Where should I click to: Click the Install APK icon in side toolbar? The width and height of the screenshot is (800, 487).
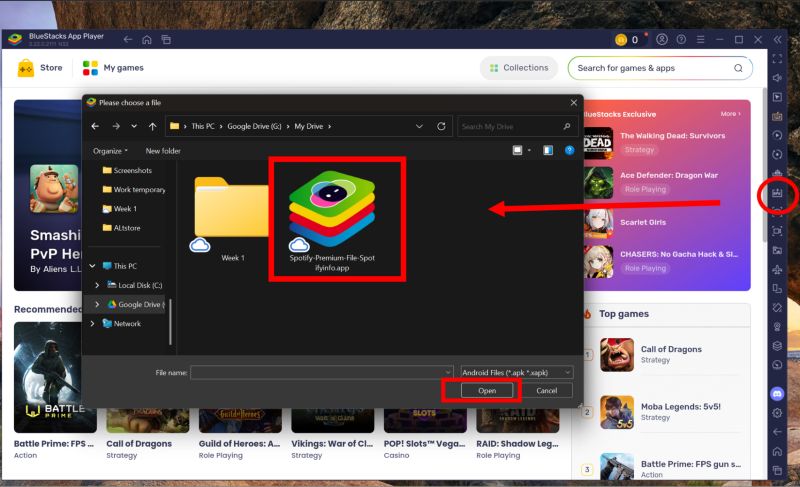[x=777, y=193]
